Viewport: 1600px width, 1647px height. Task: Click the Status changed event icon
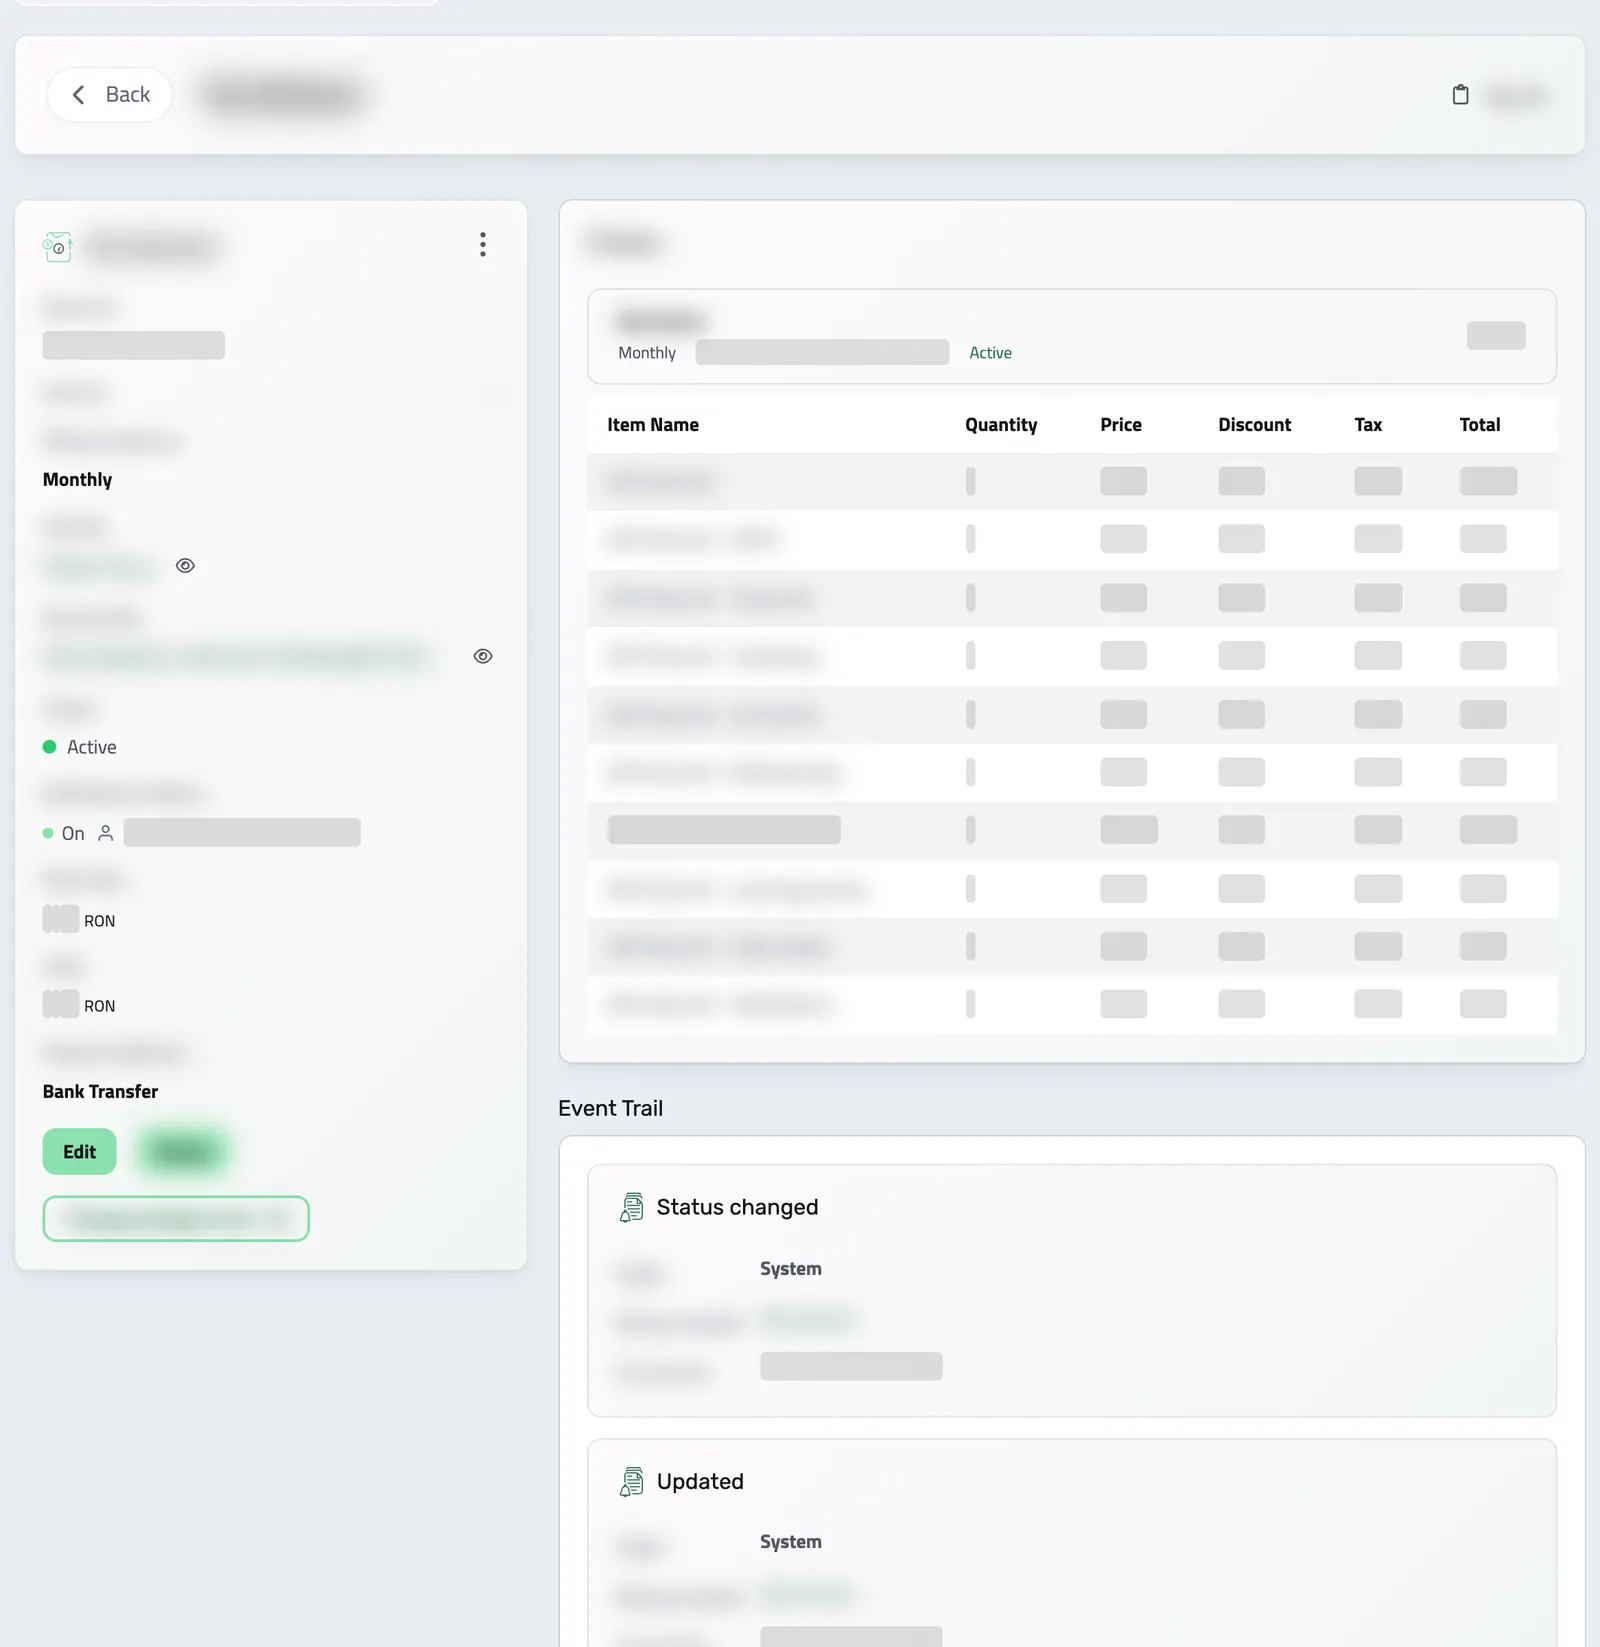click(632, 1207)
